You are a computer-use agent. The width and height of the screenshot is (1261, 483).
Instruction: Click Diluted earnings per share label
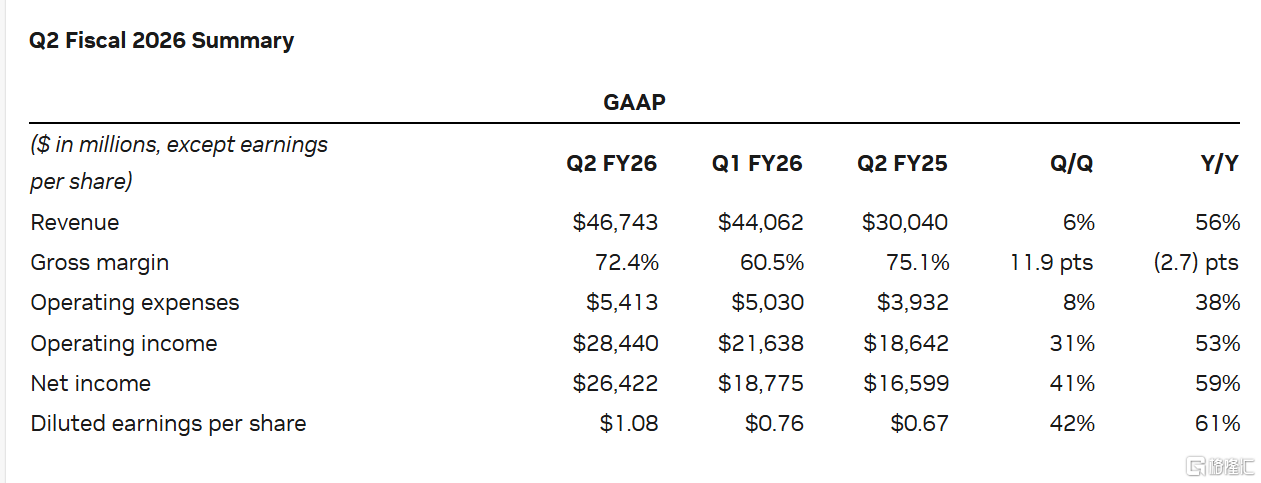coord(168,423)
